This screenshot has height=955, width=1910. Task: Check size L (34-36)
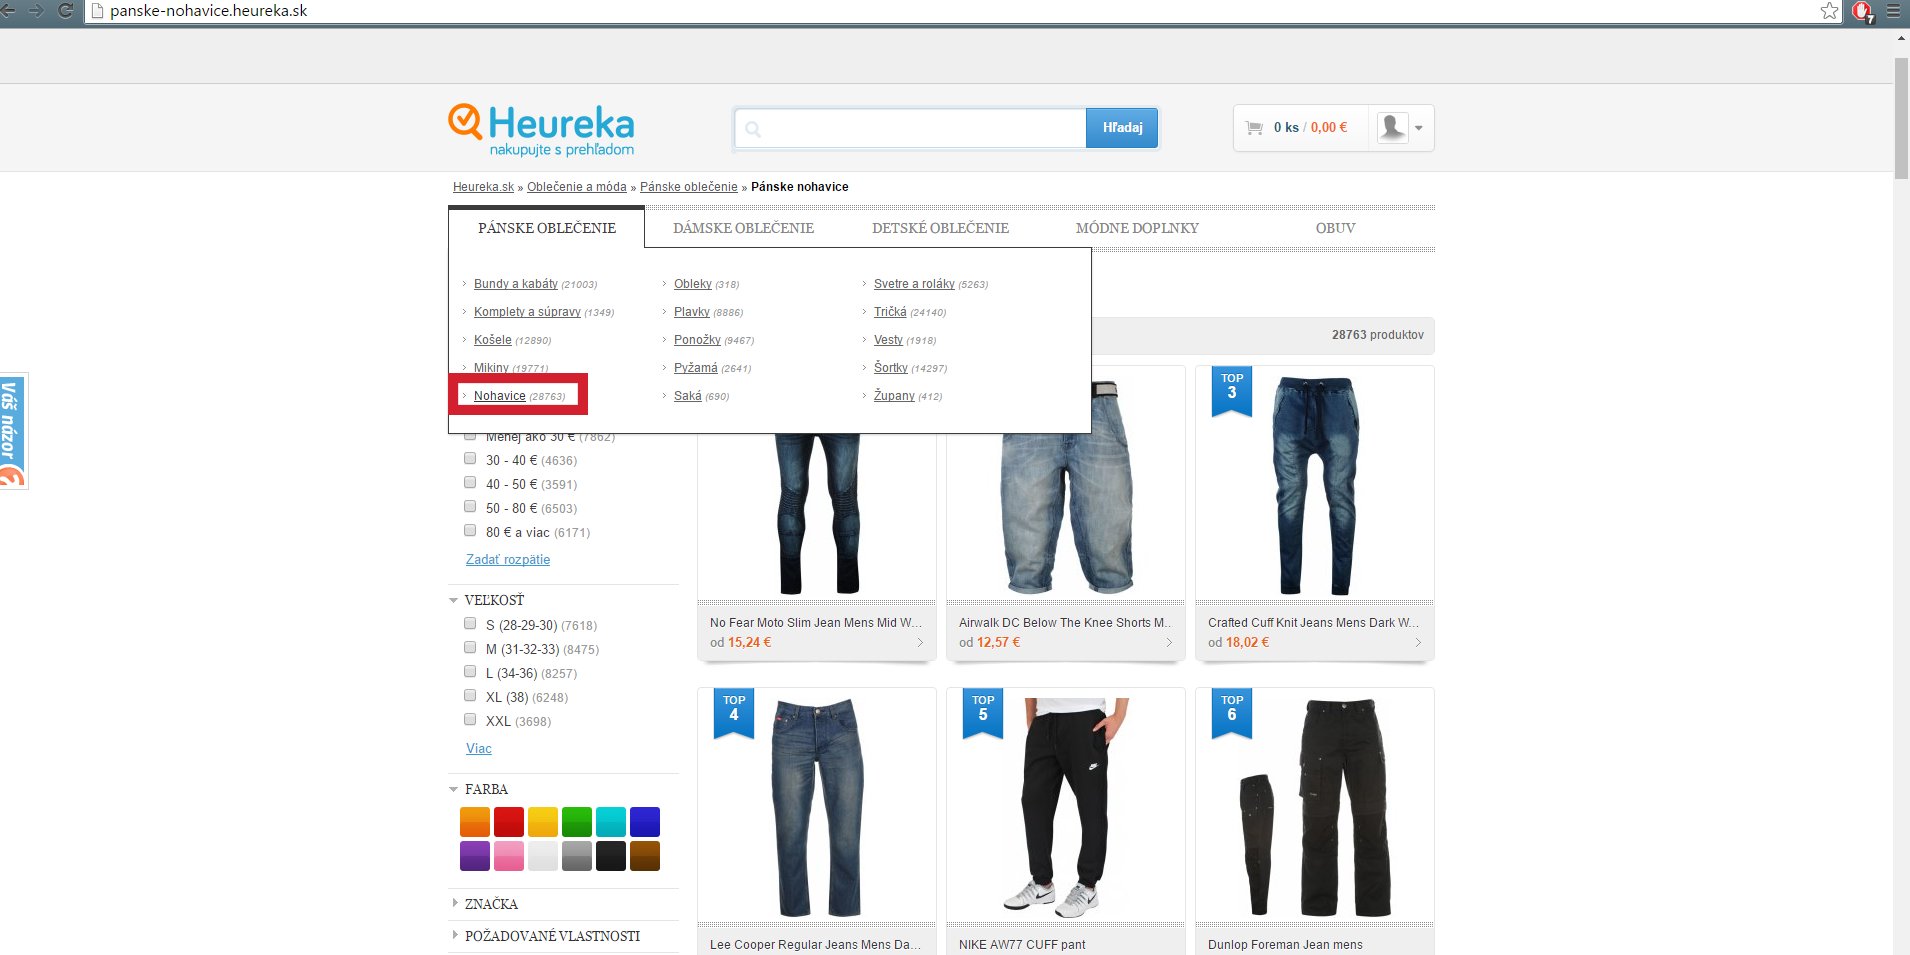click(470, 672)
